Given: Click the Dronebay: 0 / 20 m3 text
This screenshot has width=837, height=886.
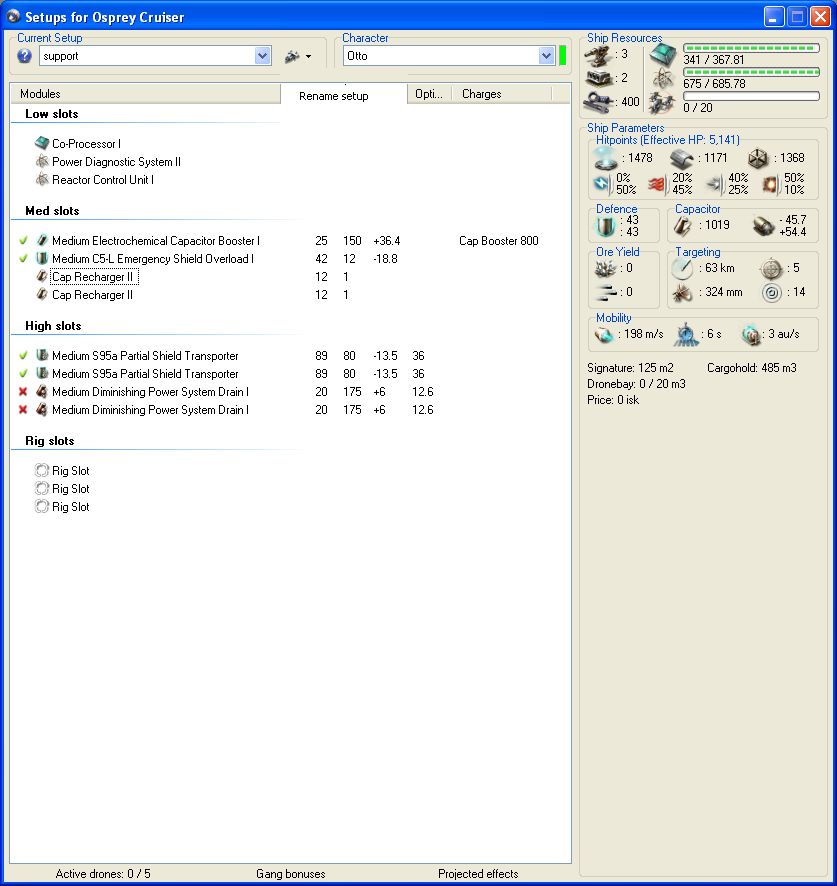Looking at the screenshot, I should 636,384.
